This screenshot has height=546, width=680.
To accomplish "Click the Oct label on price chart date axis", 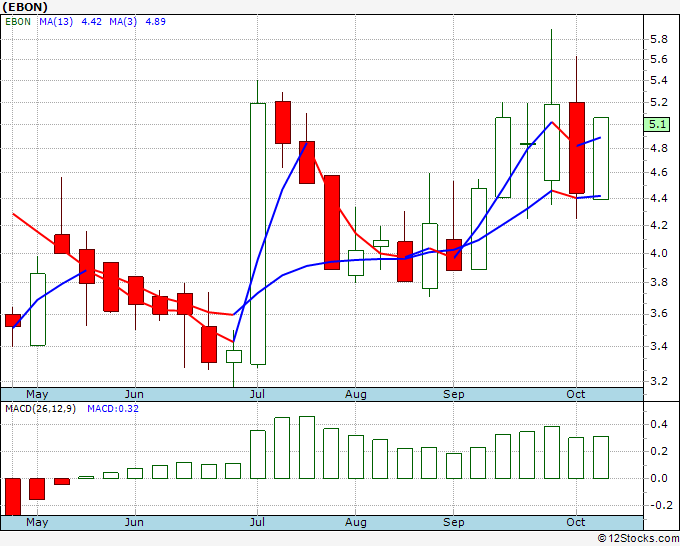I will coord(576,394).
